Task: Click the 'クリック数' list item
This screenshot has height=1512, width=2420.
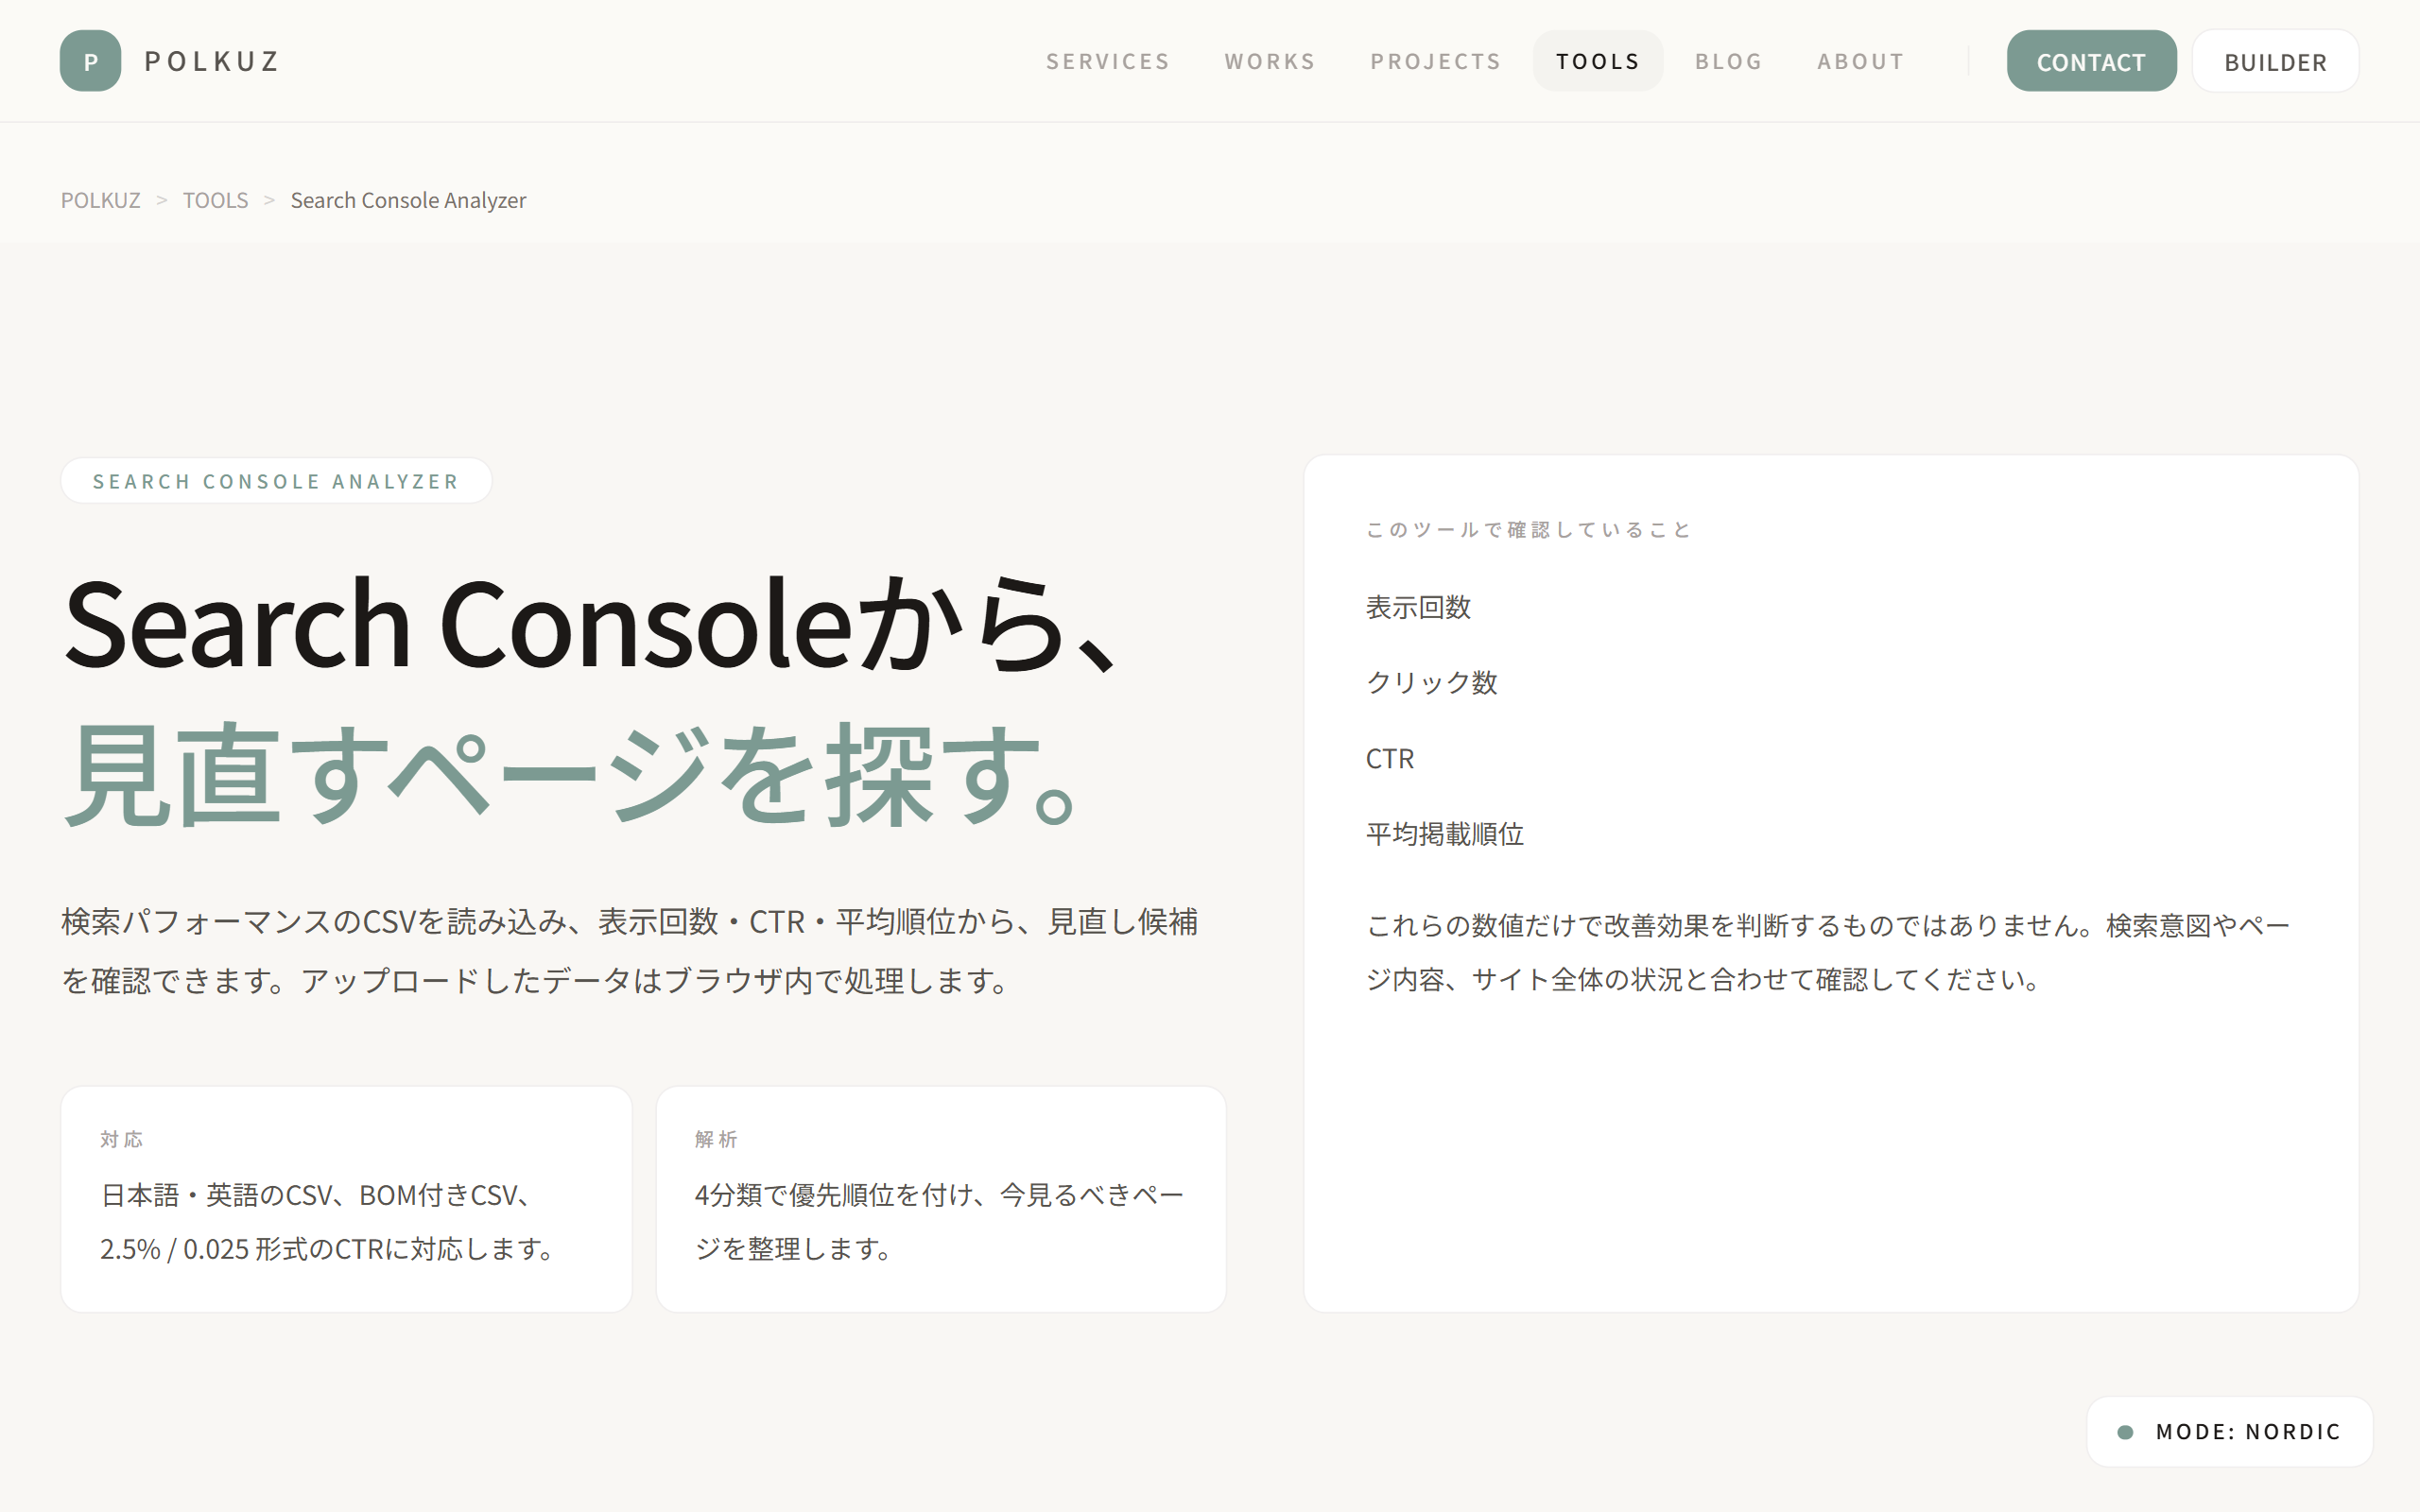Action: [1431, 682]
